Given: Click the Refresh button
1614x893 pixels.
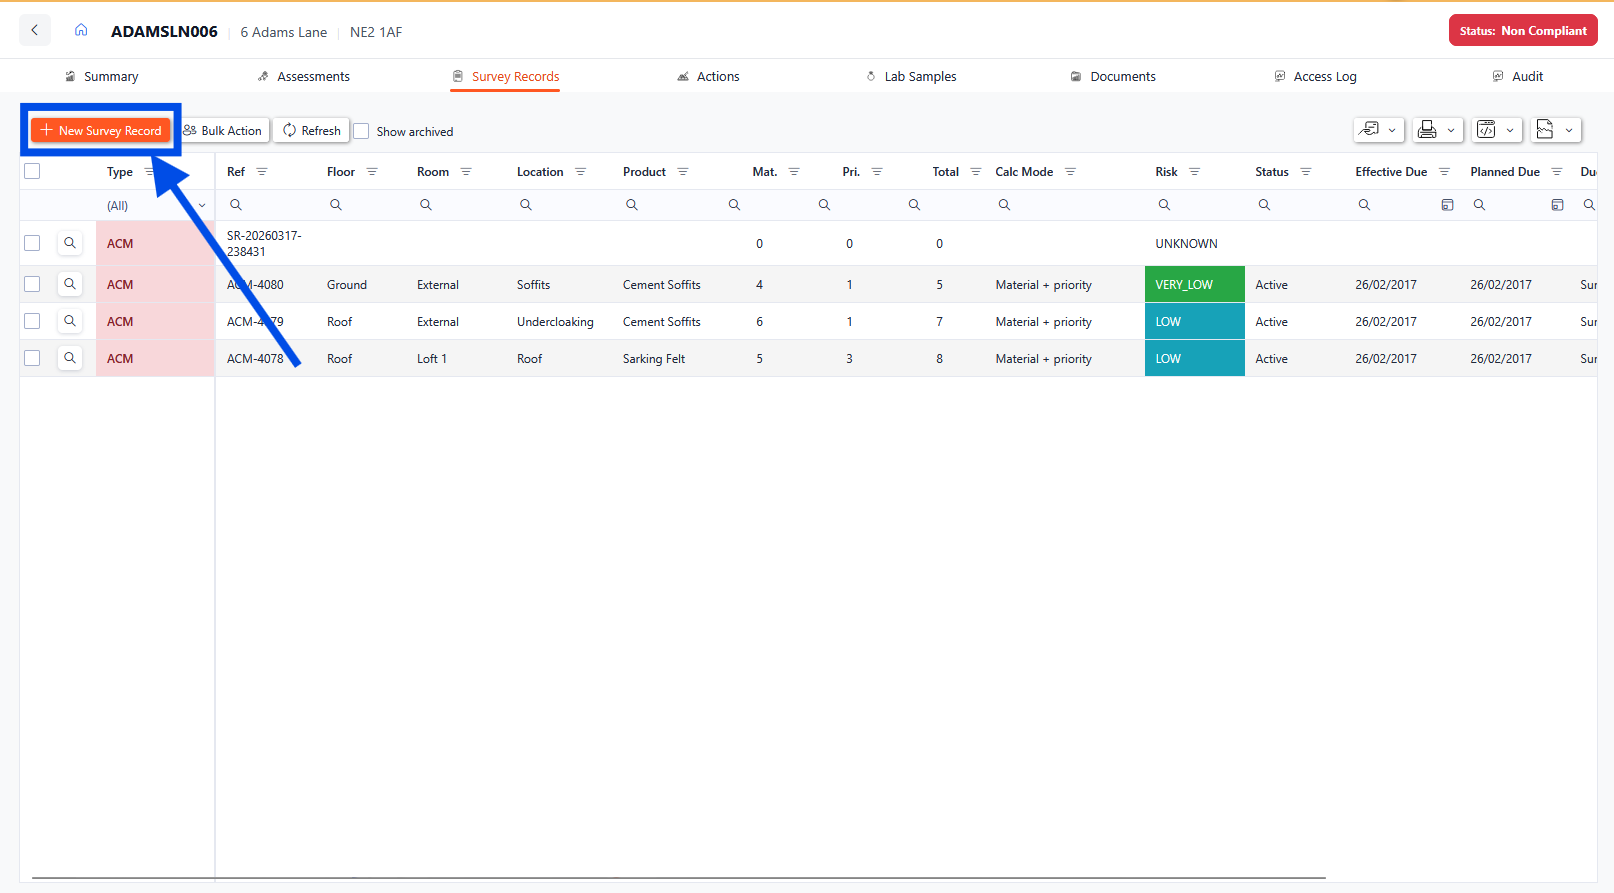Looking at the screenshot, I should (x=311, y=130).
